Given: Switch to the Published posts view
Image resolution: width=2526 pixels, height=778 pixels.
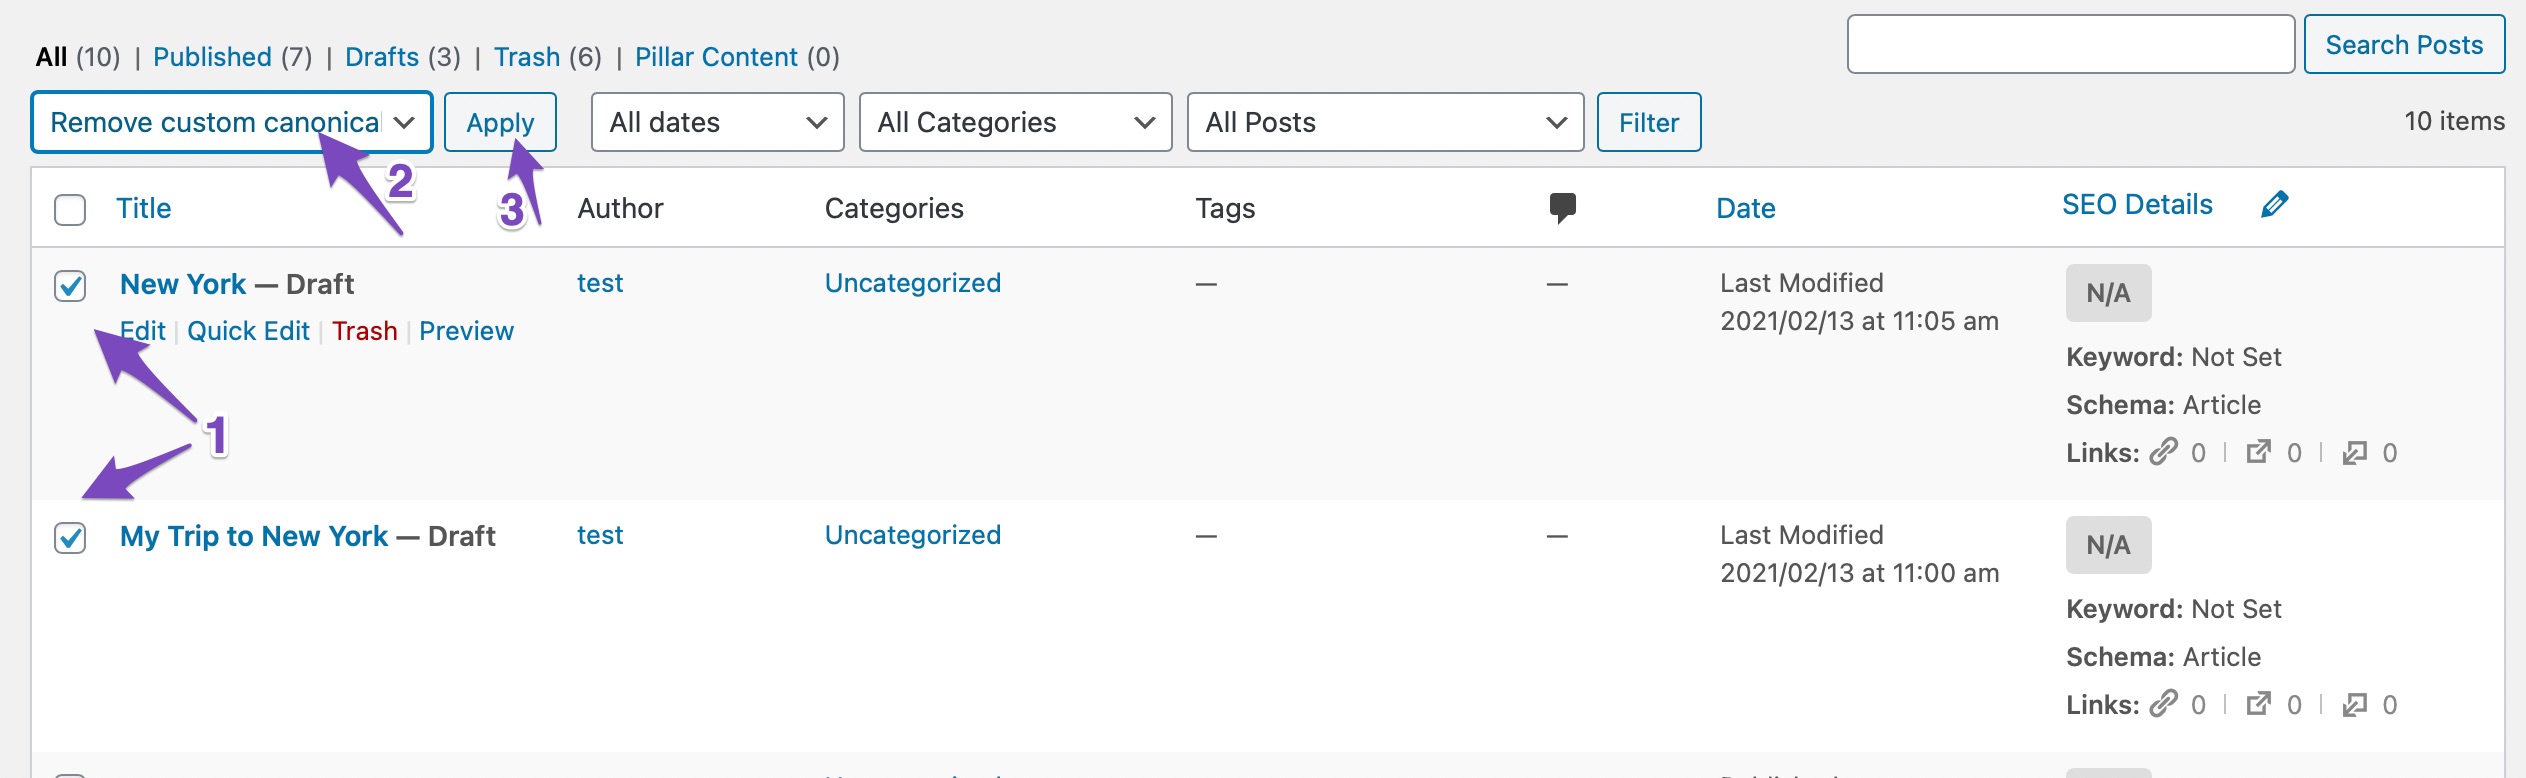Looking at the screenshot, I should tap(212, 57).
